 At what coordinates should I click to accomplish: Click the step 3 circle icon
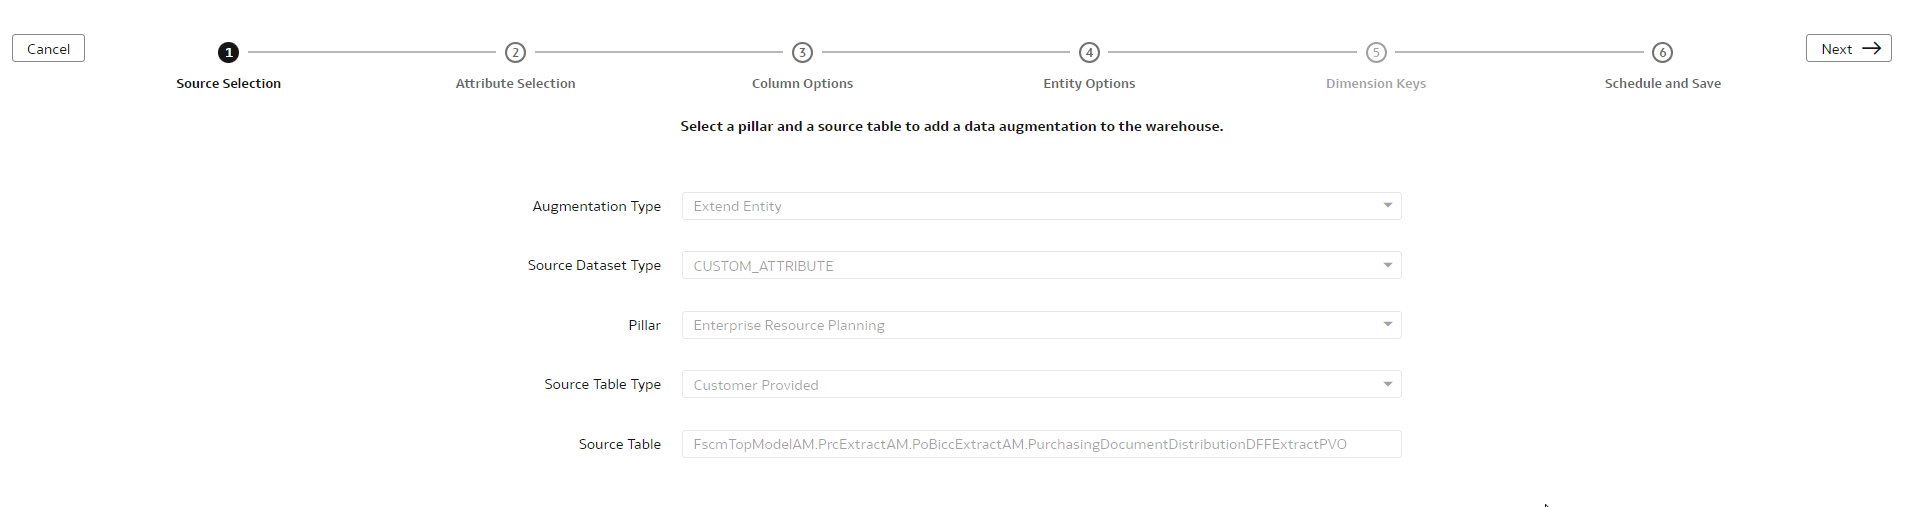coord(802,52)
